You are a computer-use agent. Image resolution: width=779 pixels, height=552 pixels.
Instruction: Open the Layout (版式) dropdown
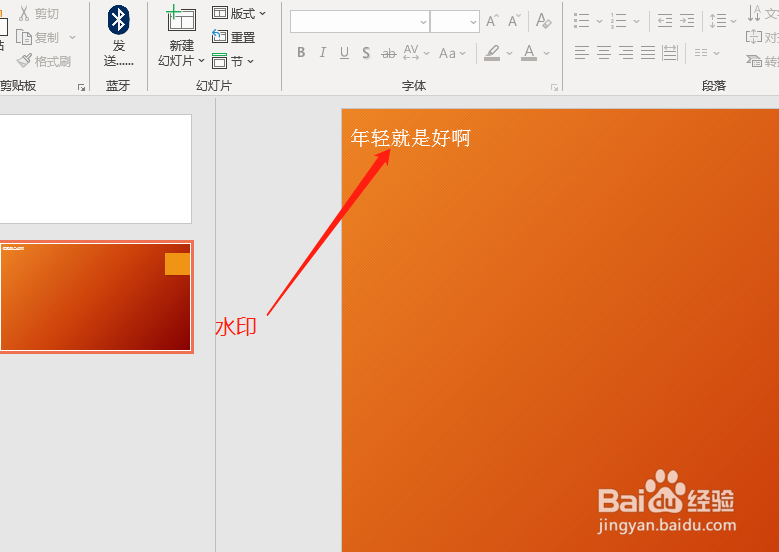[x=239, y=13]
